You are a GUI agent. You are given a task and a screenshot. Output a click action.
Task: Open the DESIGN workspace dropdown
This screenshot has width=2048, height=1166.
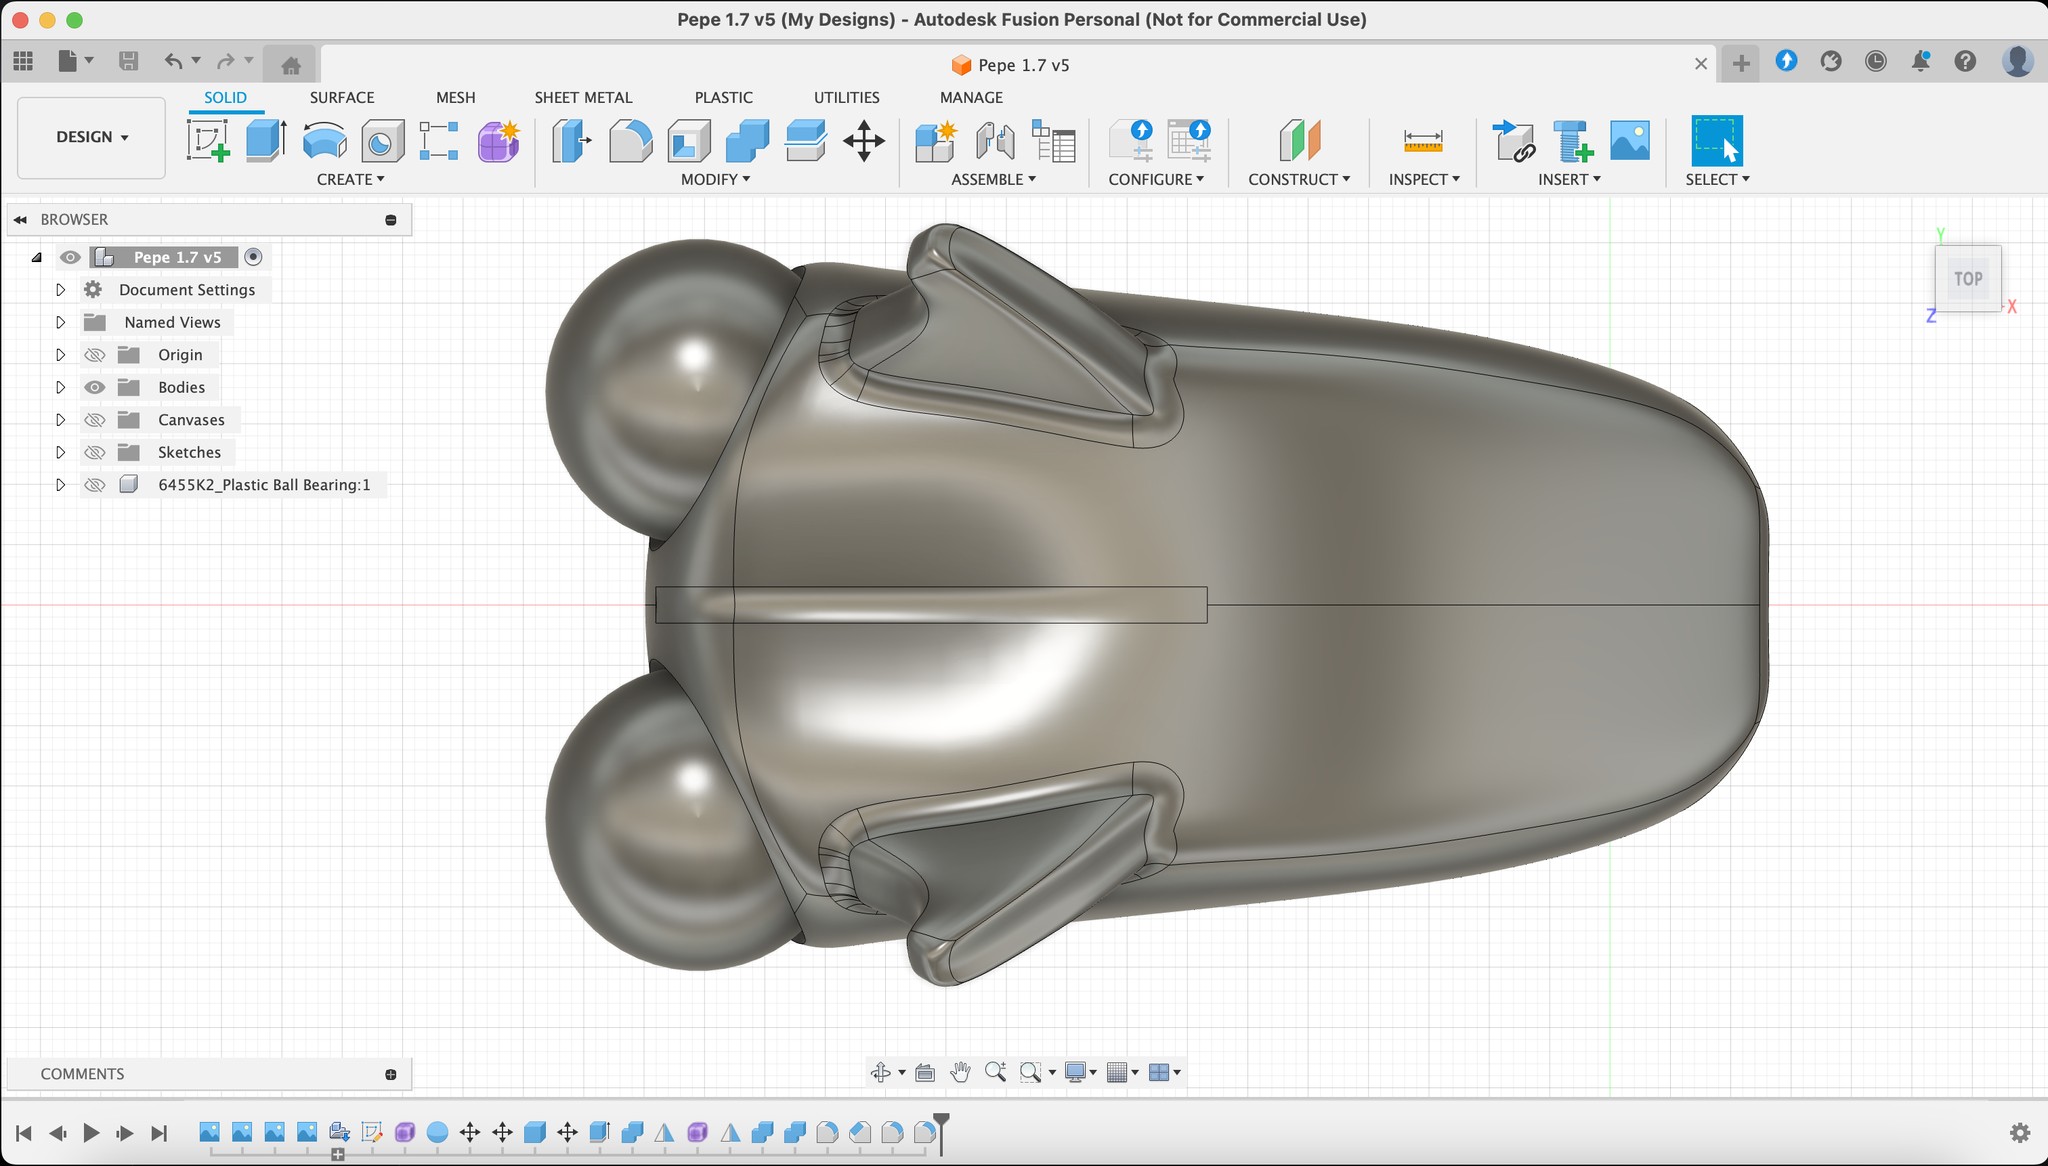tap(91, 137)
